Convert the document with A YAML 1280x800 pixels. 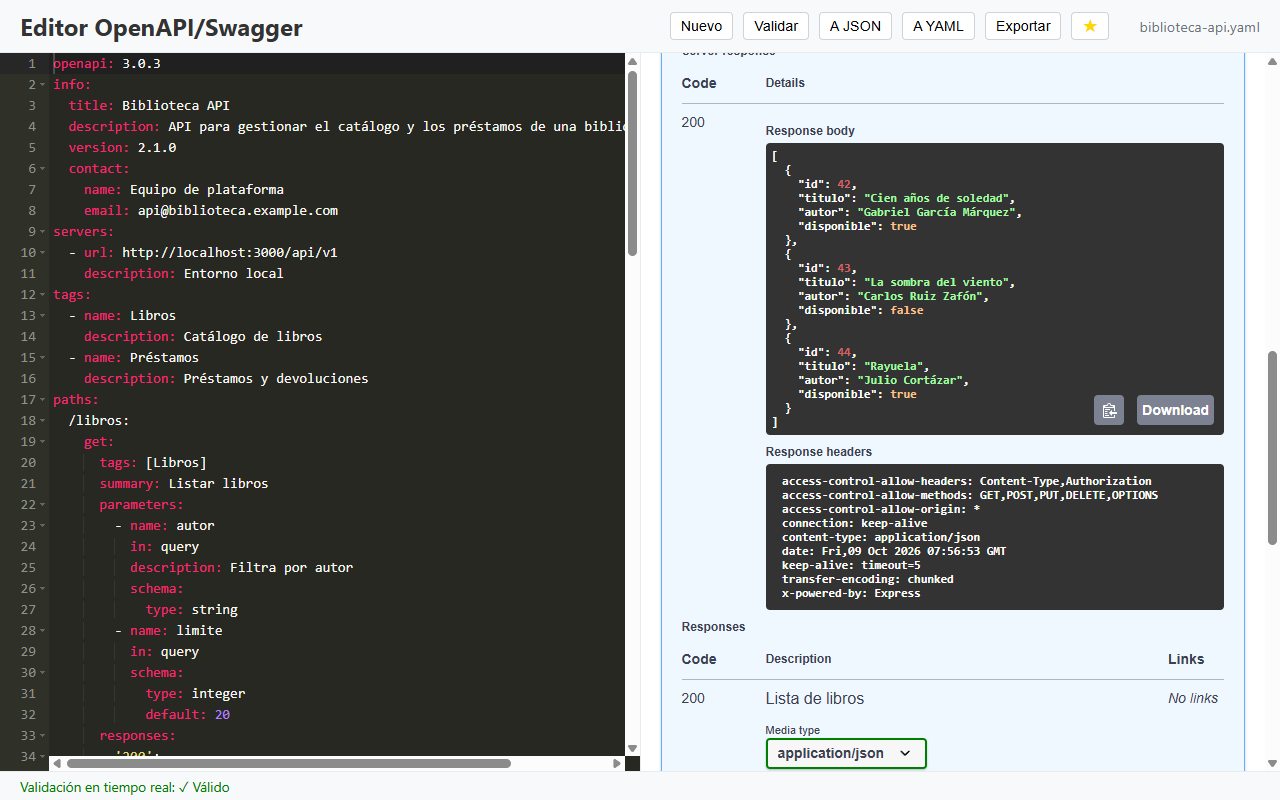[x=938, y=26]
